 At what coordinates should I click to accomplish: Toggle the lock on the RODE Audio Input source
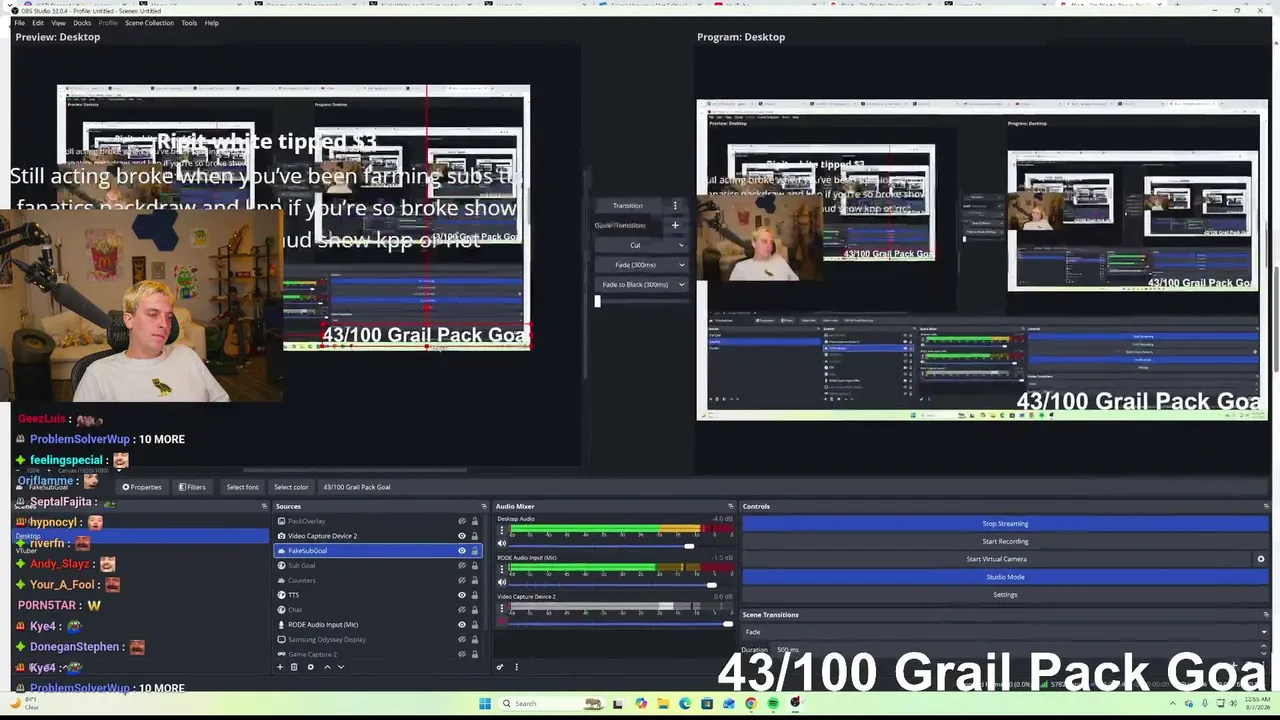coord(474,624)
